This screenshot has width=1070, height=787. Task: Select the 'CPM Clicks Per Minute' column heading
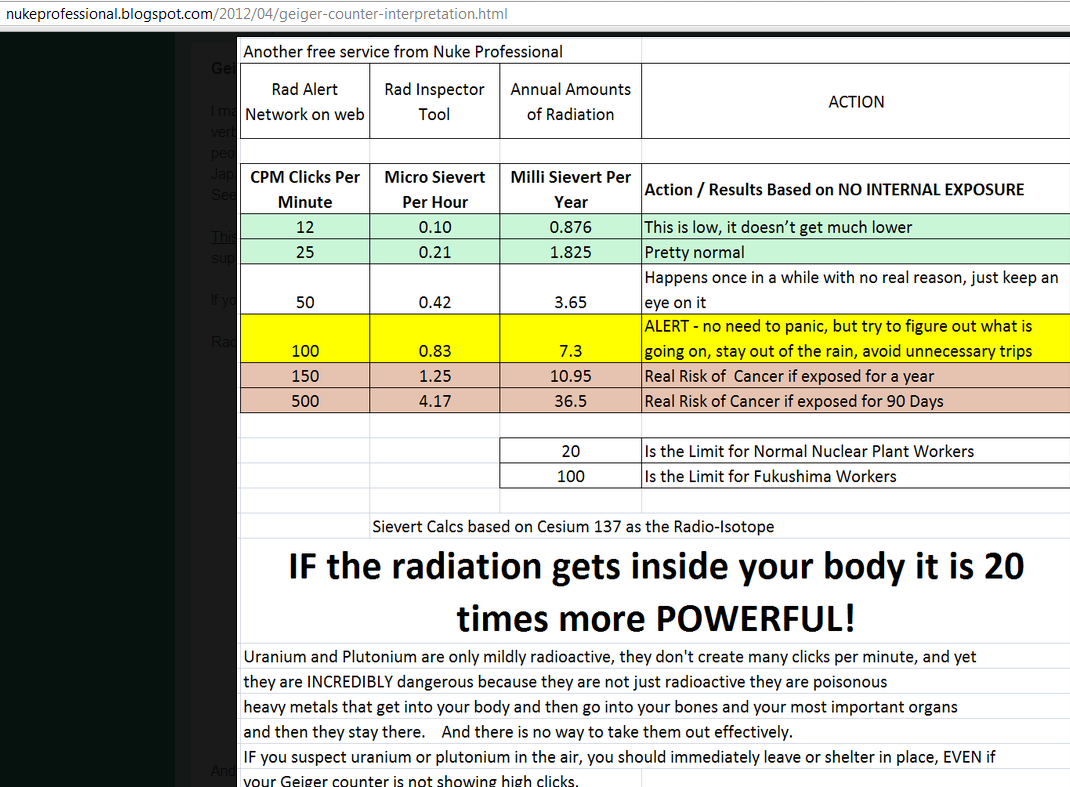(x=305, y=189)
